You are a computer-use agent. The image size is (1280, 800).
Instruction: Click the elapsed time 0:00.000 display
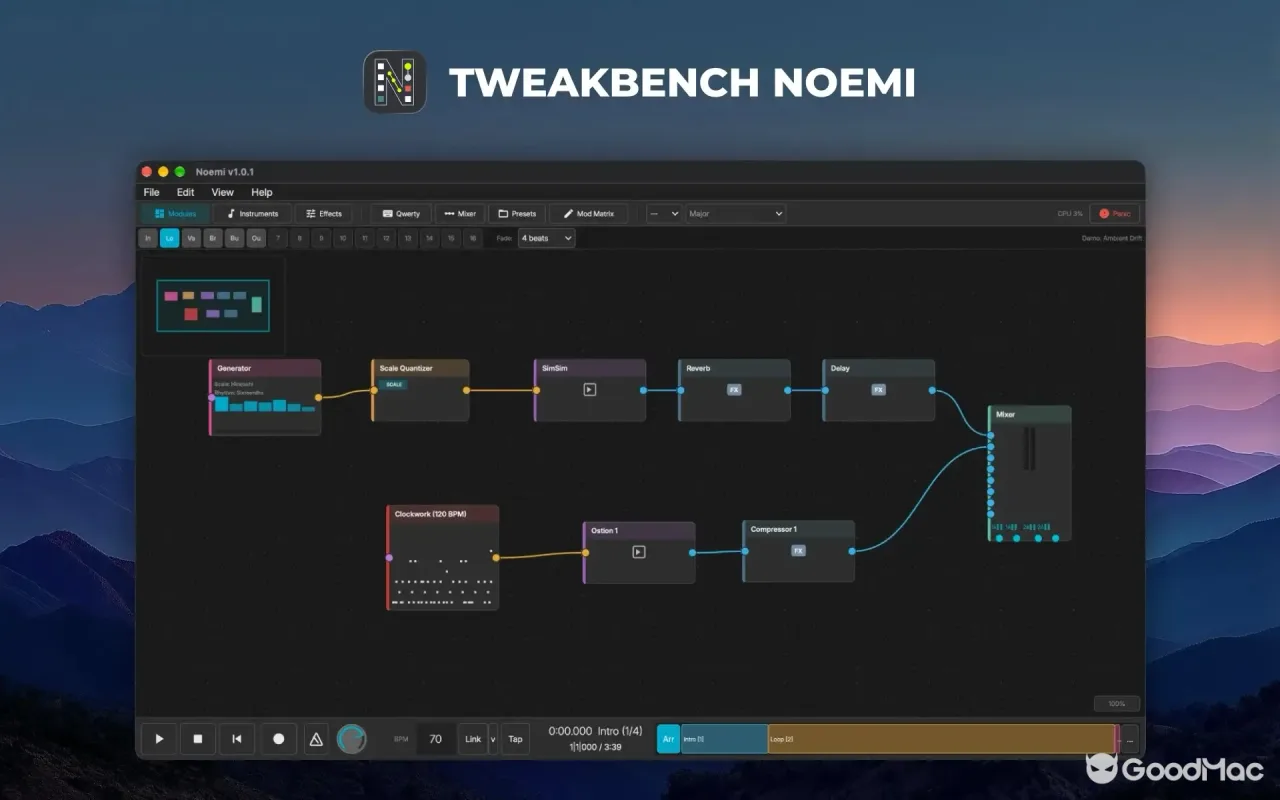570,731
